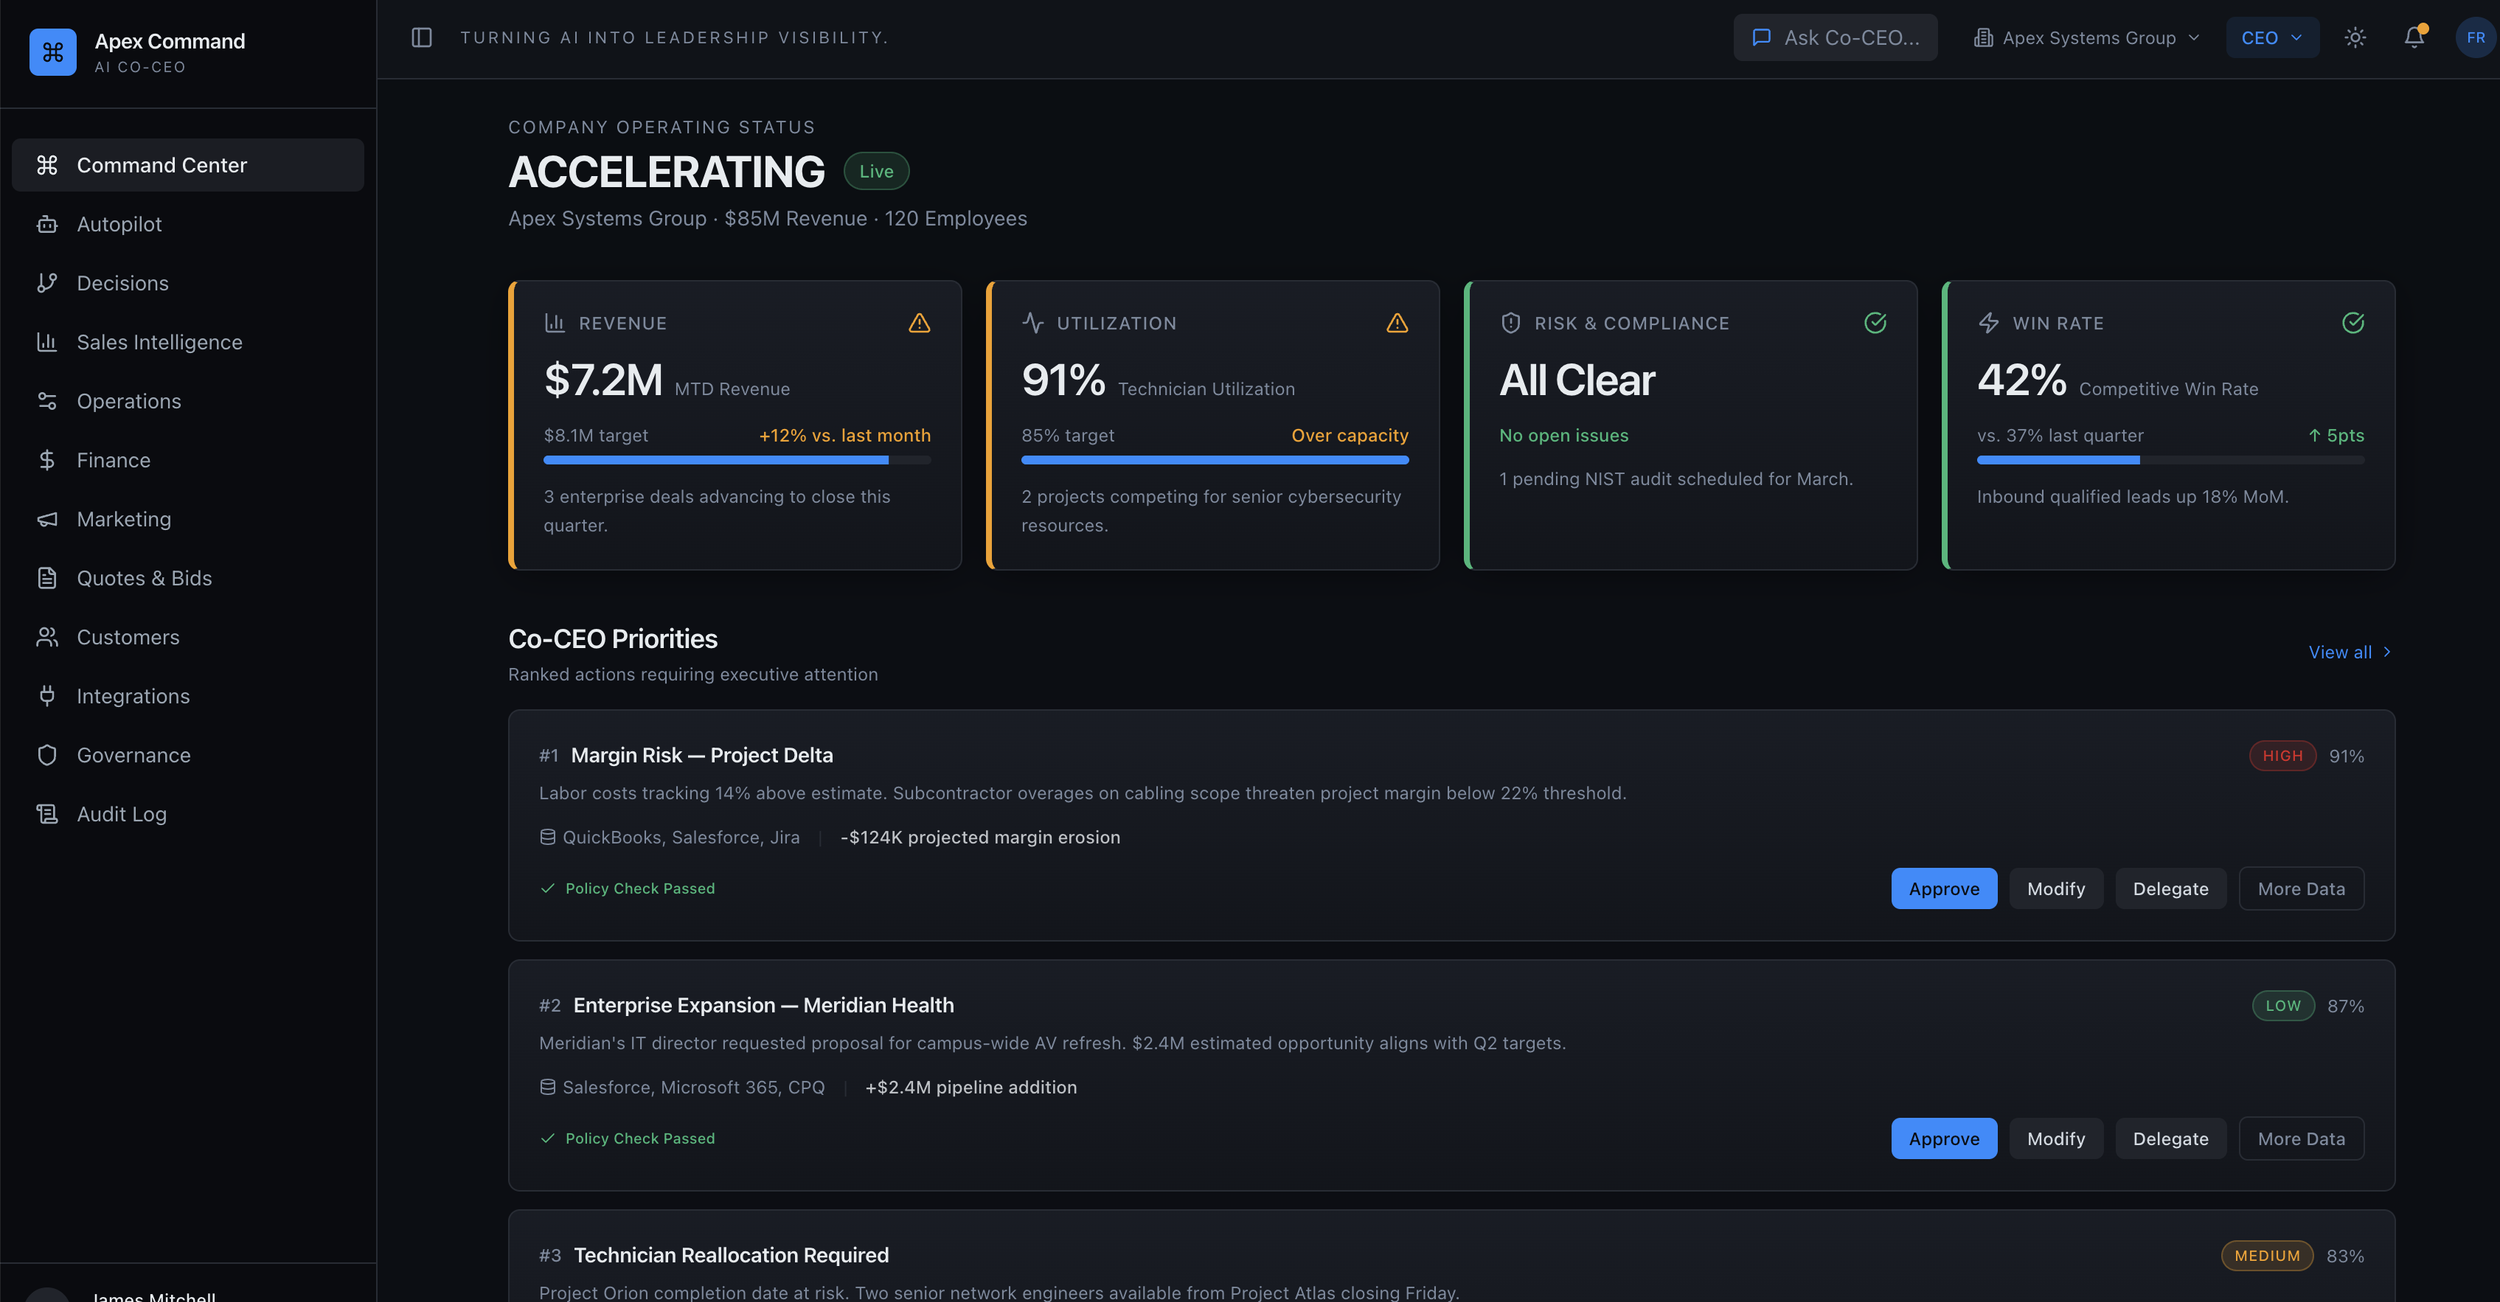Go to Autopilot in sidebar
The height and width of the screenshot is (1302, 2500).
pos(119,224)
